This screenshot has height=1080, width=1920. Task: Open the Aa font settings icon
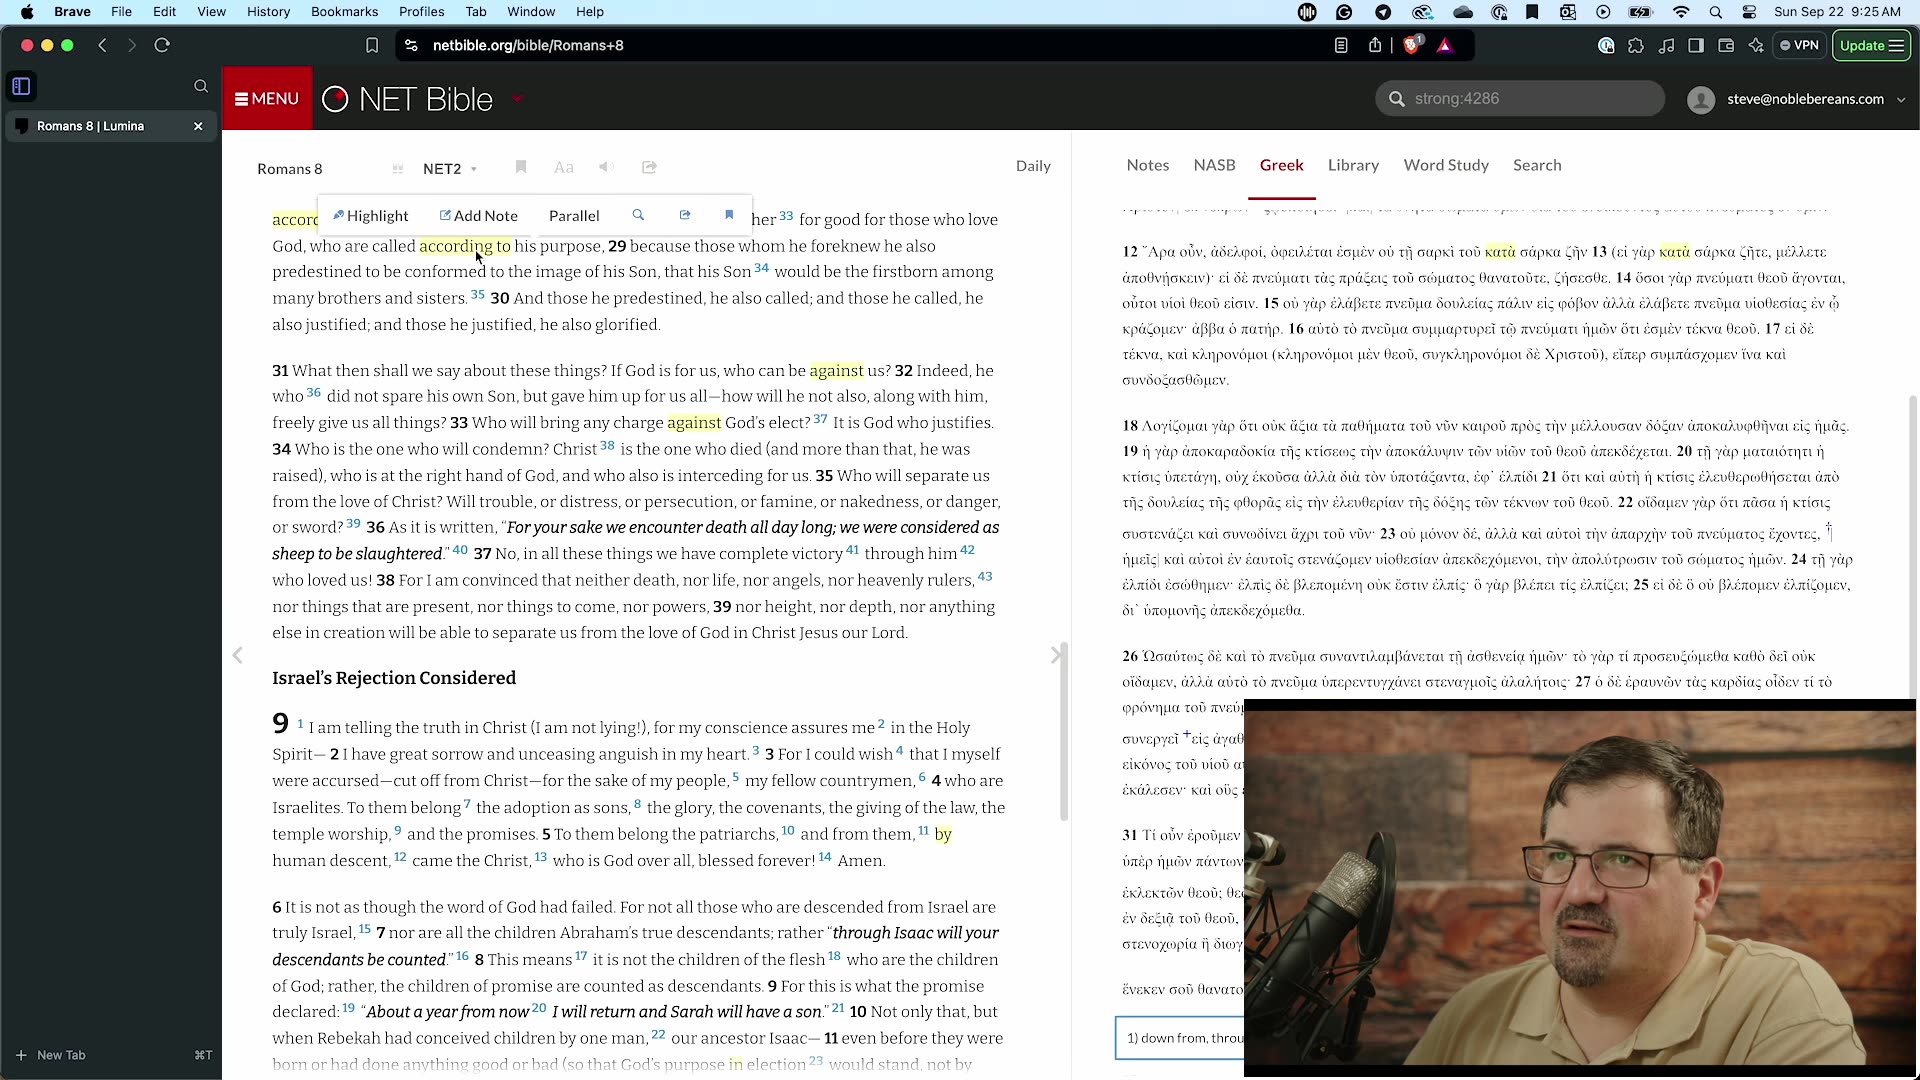(564, 168)
